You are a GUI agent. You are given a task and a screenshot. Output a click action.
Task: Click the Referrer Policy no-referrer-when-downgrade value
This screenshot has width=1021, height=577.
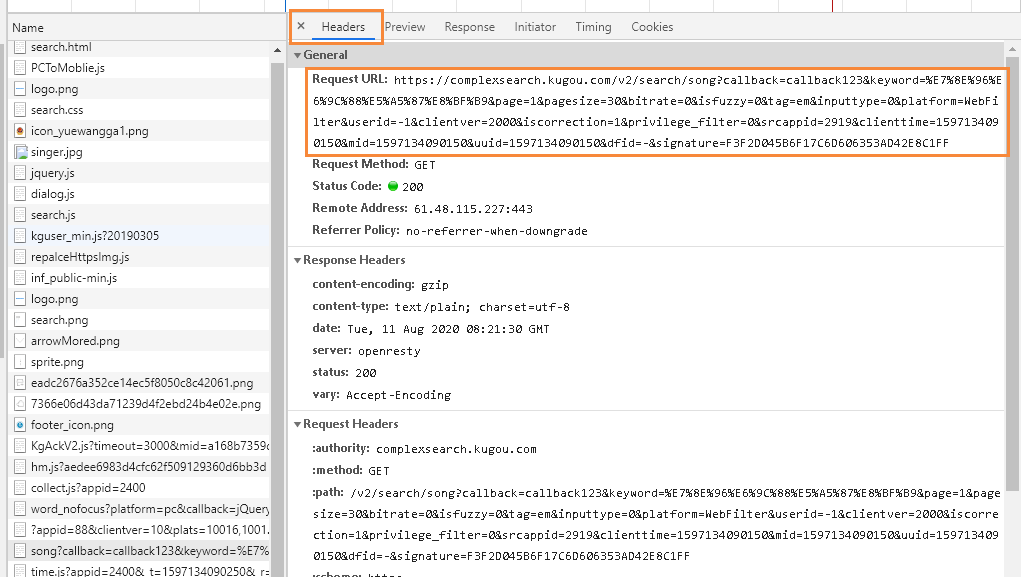pyautogui.click(x=497, y=231)
